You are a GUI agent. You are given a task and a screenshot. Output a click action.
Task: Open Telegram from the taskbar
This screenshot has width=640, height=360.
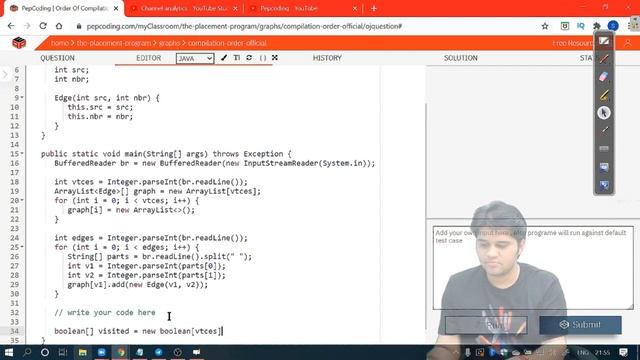tap(158, 352)
